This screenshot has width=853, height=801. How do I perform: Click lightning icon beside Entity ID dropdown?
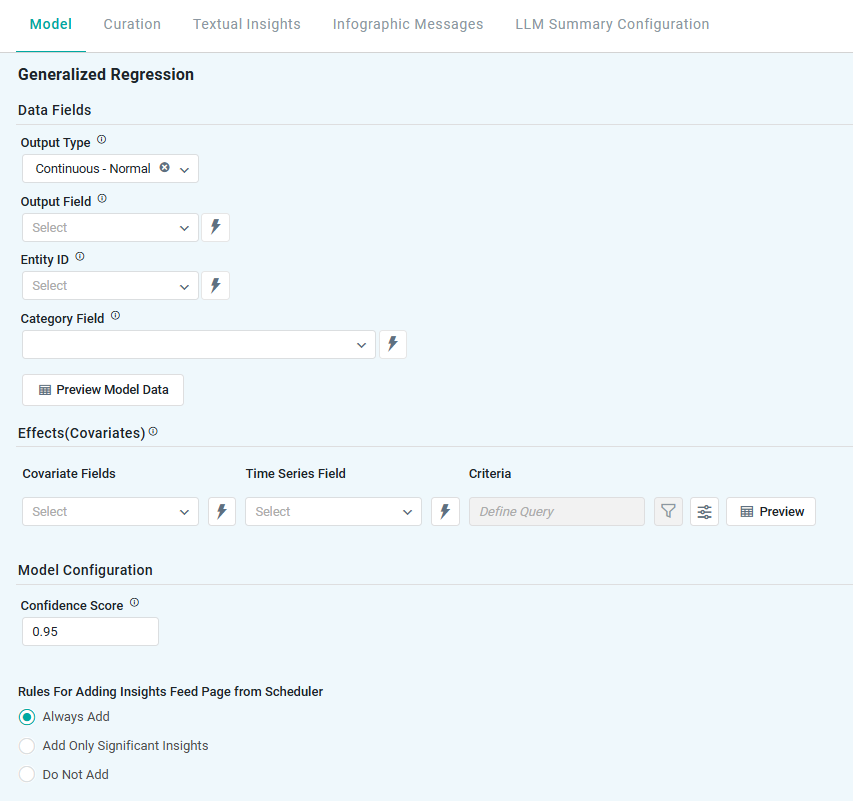point(215,285)
